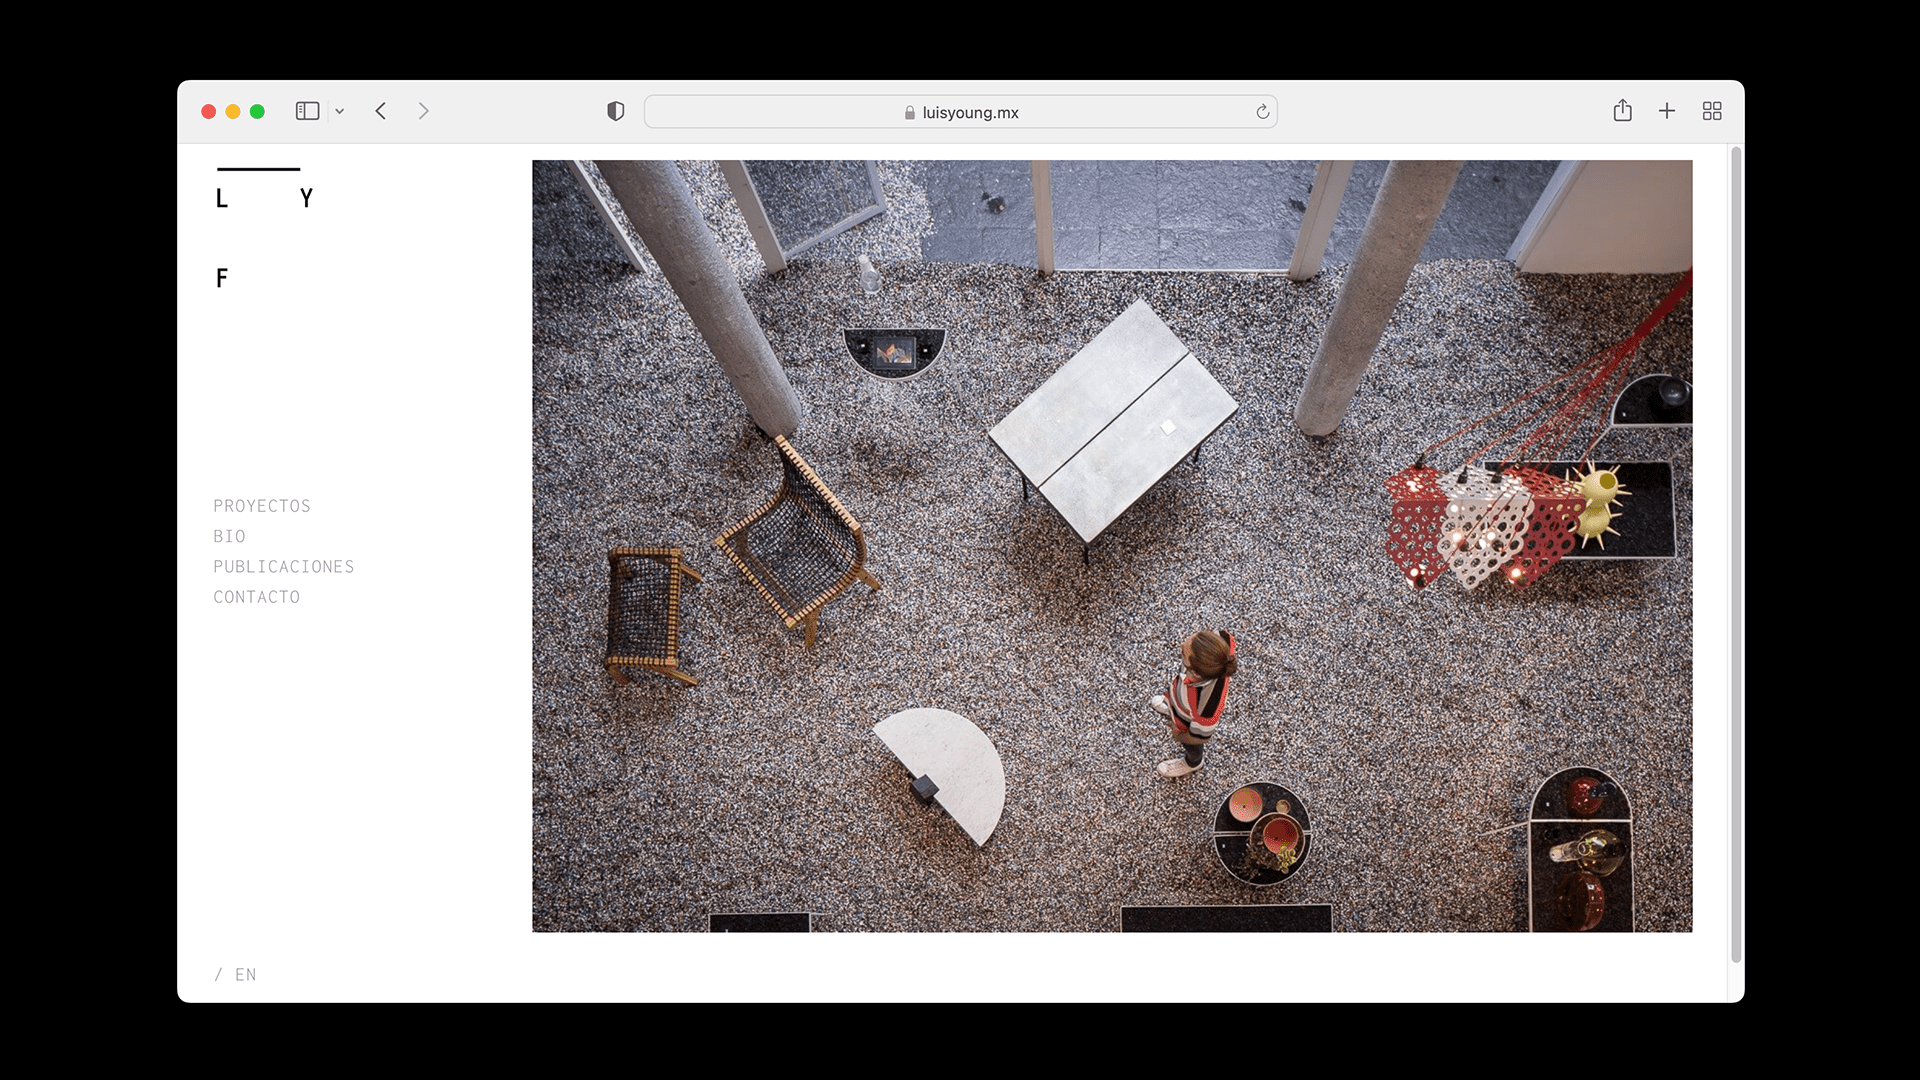Toggle the Safari sidebar icon
1920x1080 pixels.
coord(307,111)
